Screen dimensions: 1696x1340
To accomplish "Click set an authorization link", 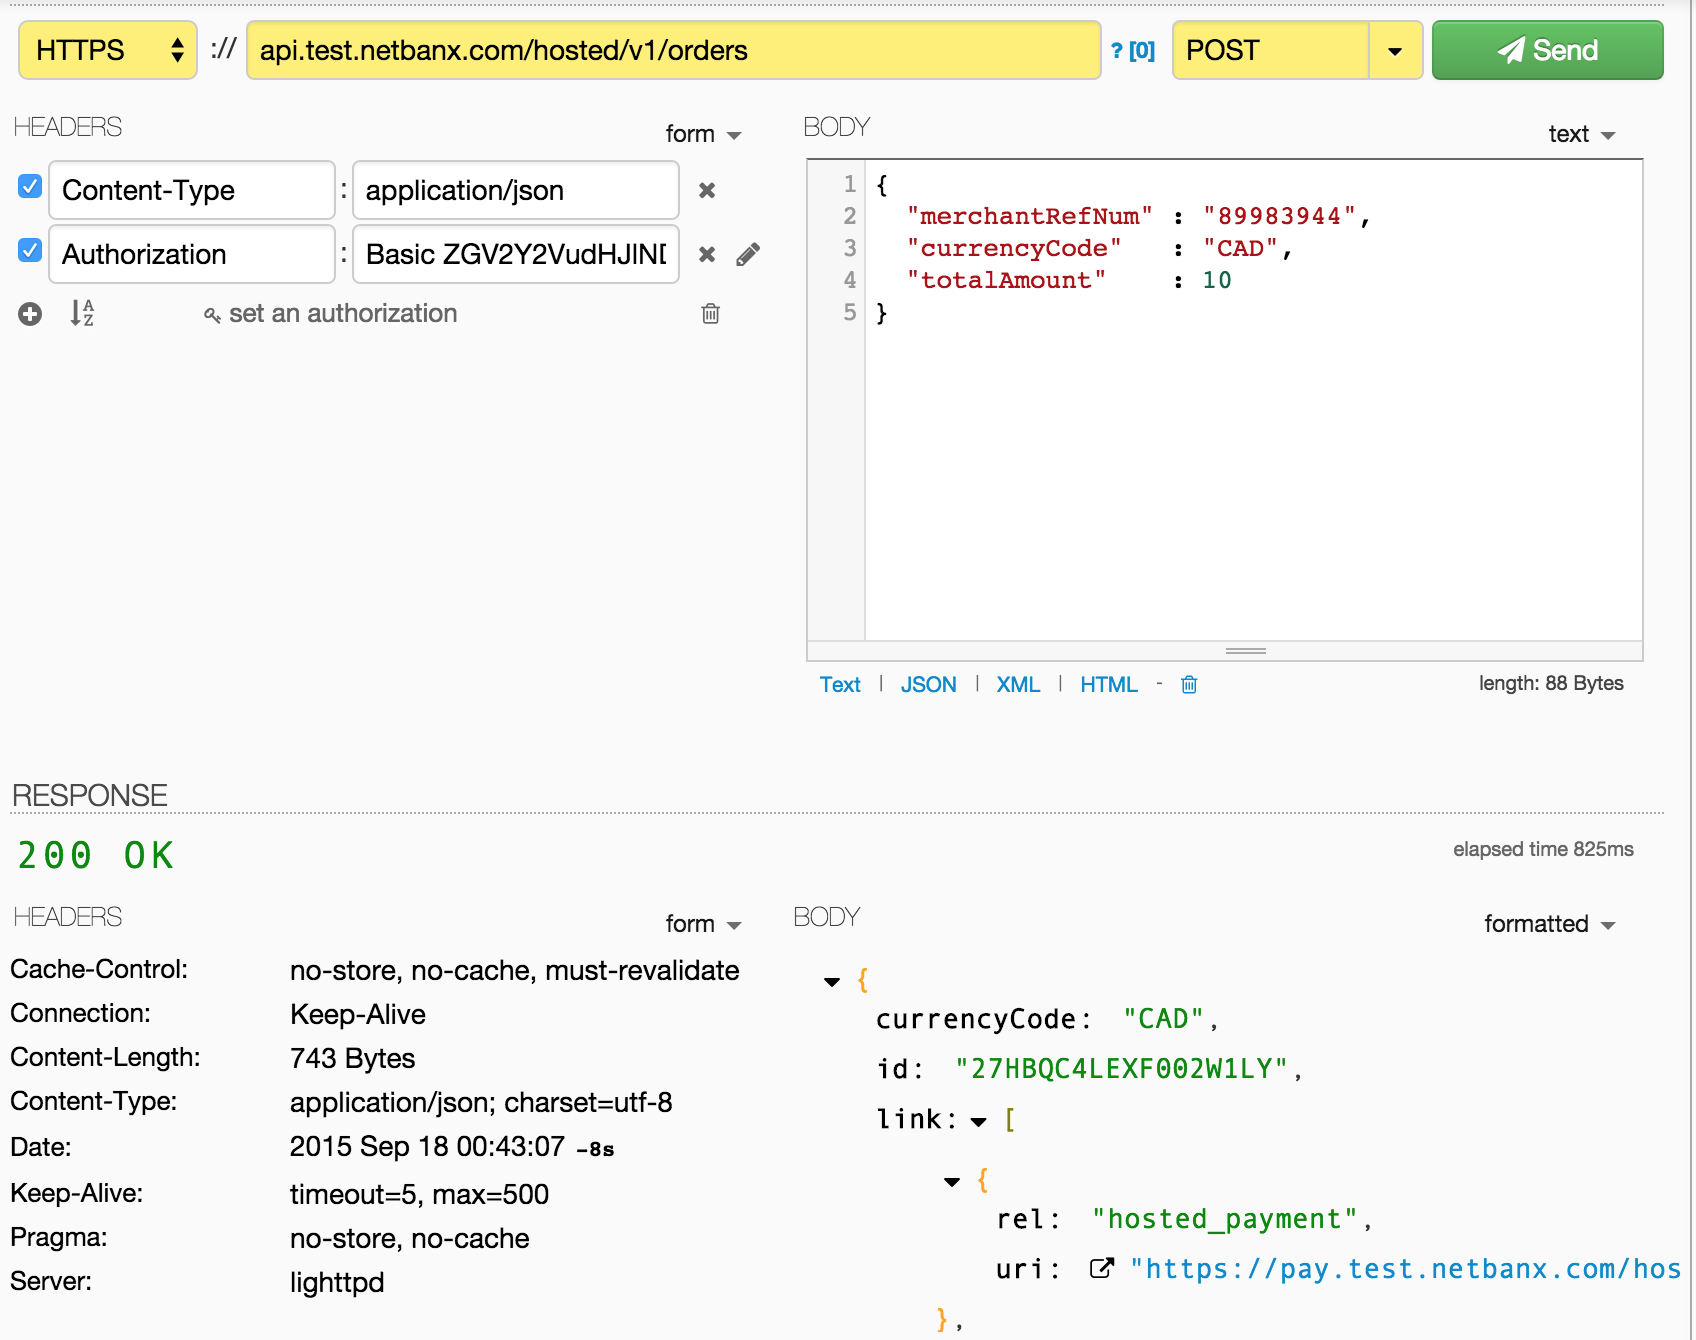I will 330,314.
